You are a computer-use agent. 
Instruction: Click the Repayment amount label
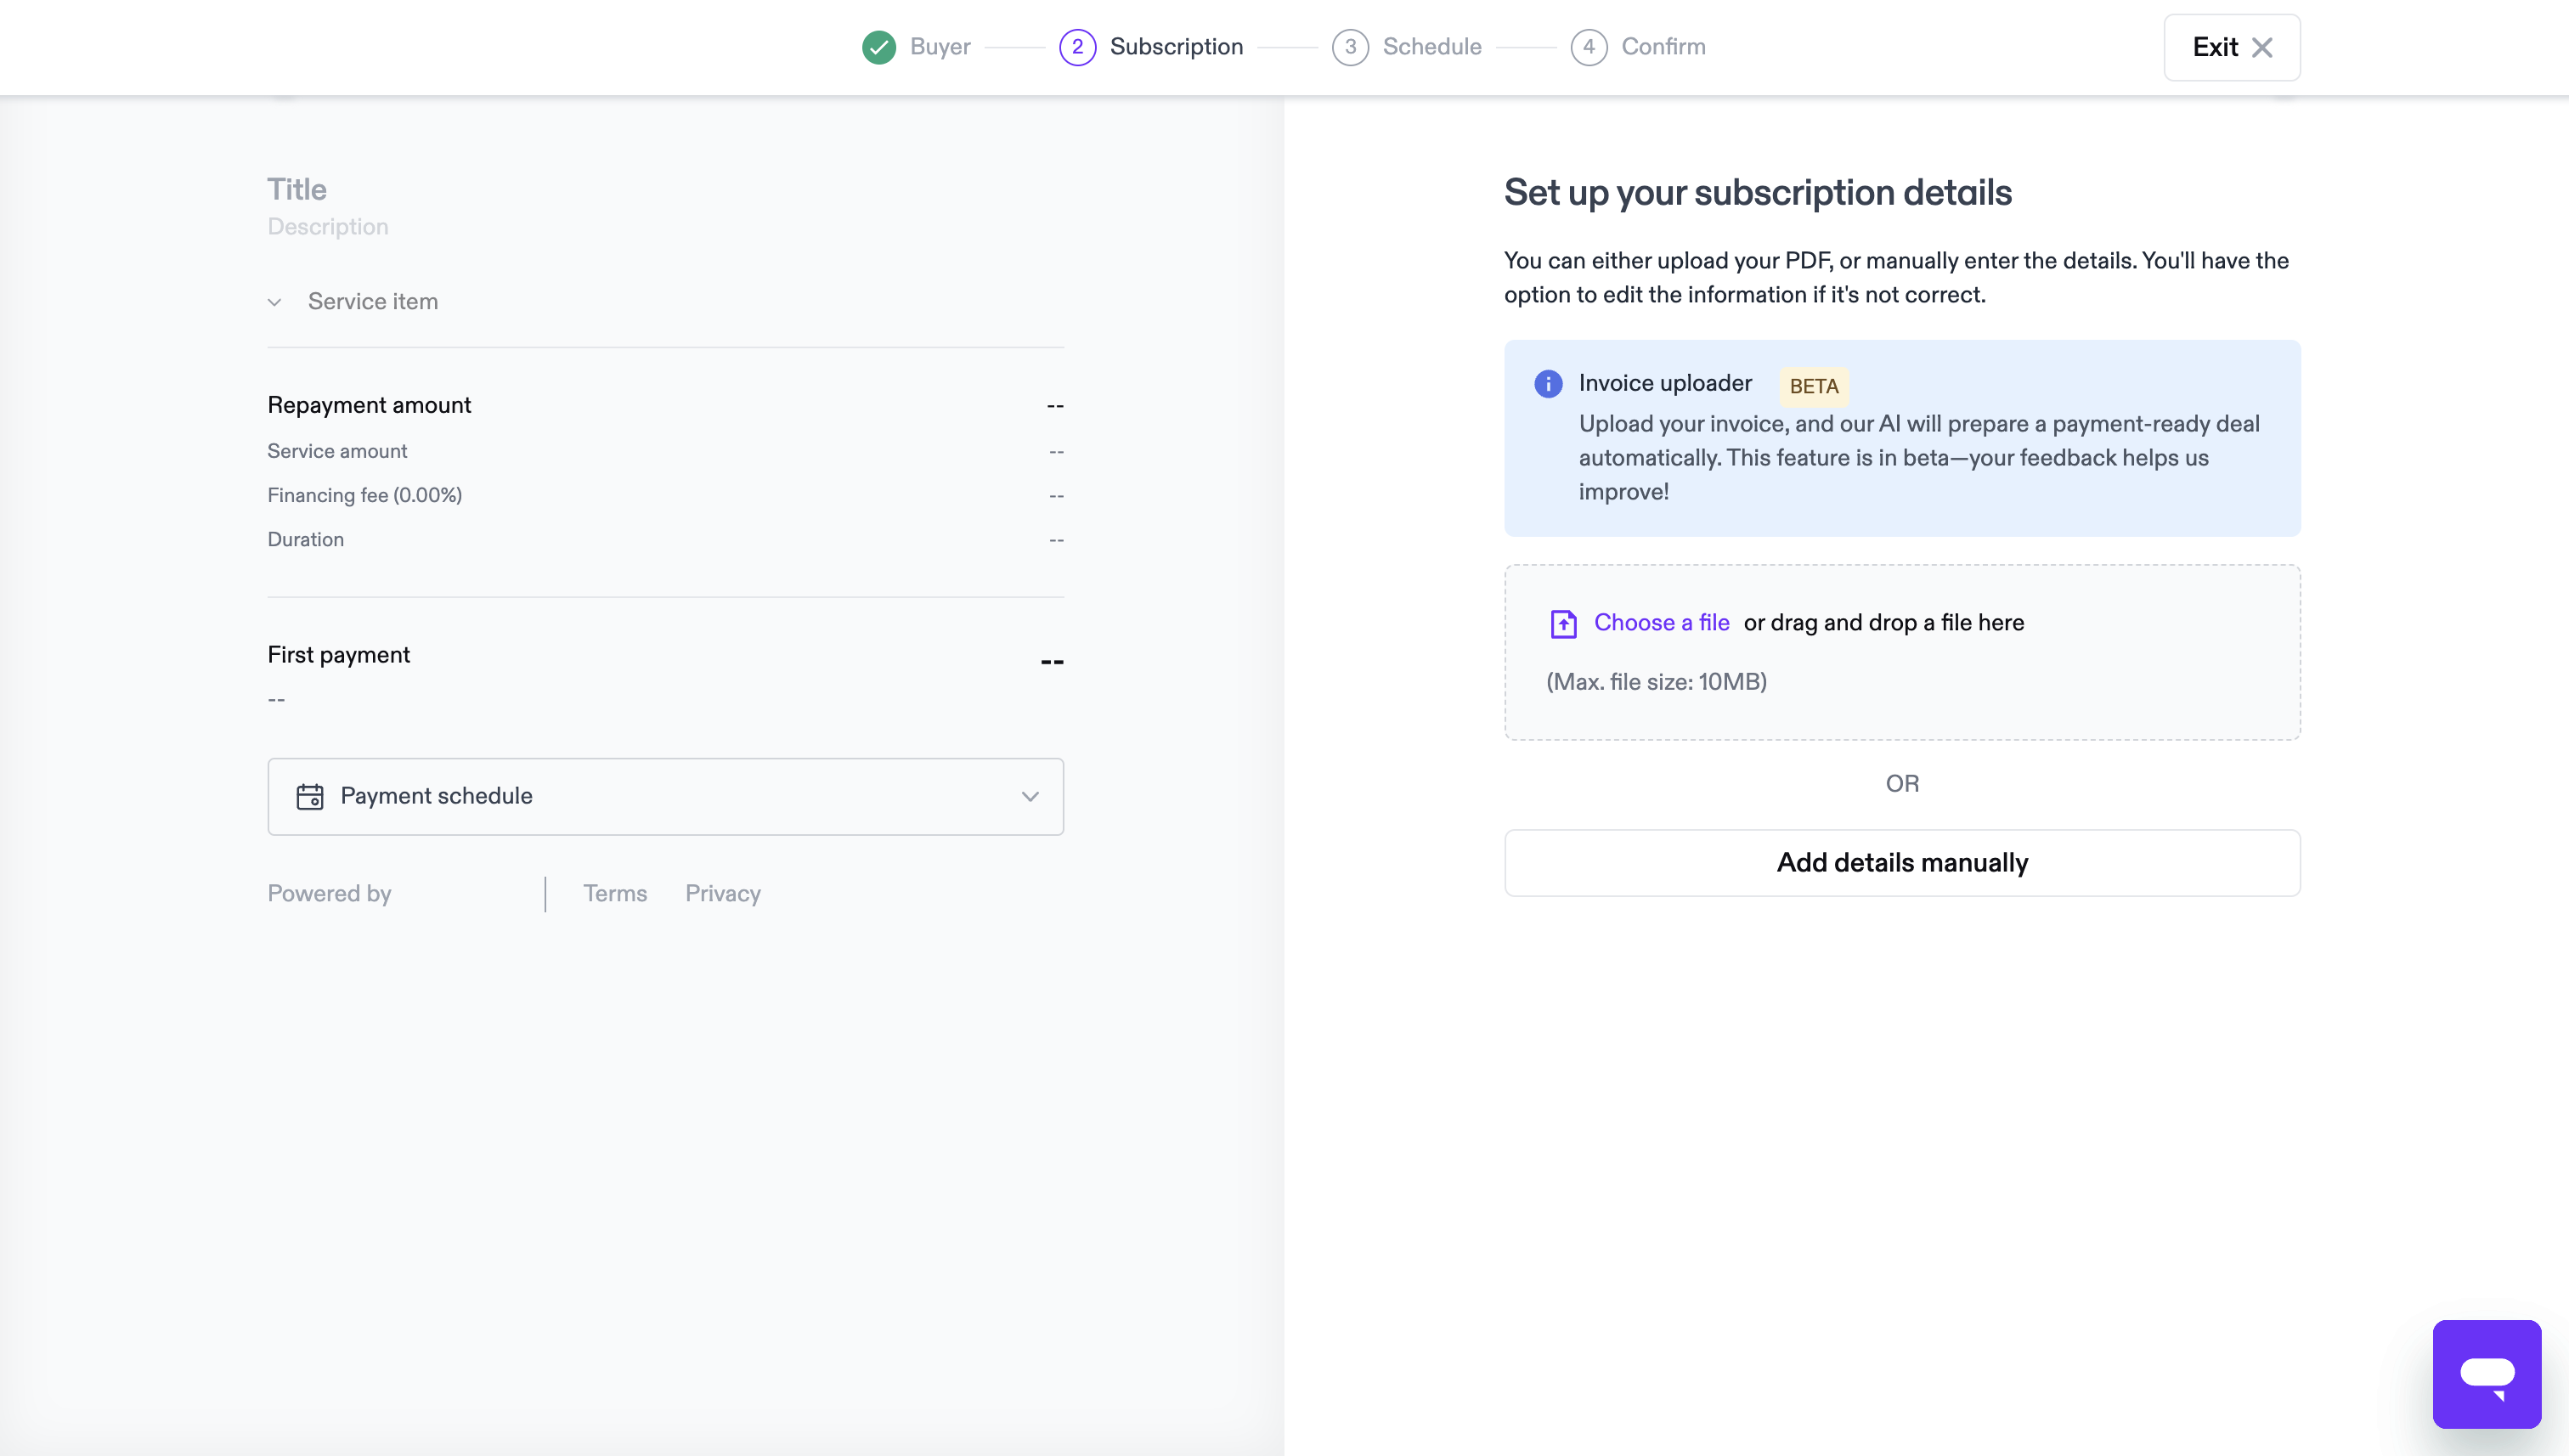pos(369,405)
